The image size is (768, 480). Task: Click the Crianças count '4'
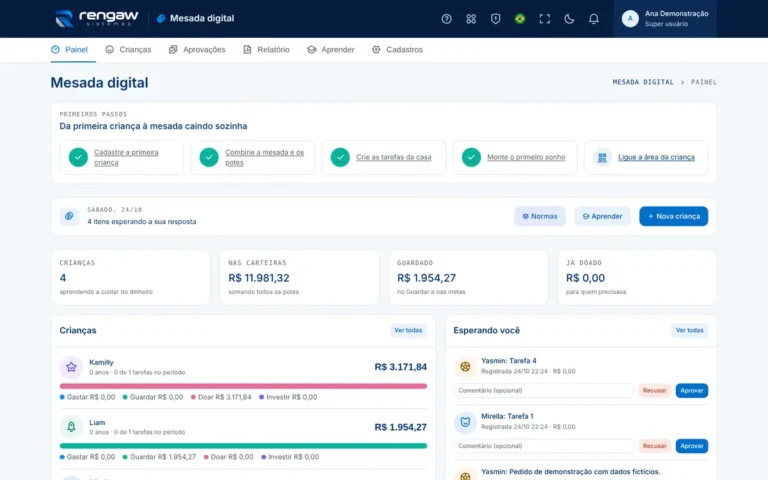click(63, 278)
